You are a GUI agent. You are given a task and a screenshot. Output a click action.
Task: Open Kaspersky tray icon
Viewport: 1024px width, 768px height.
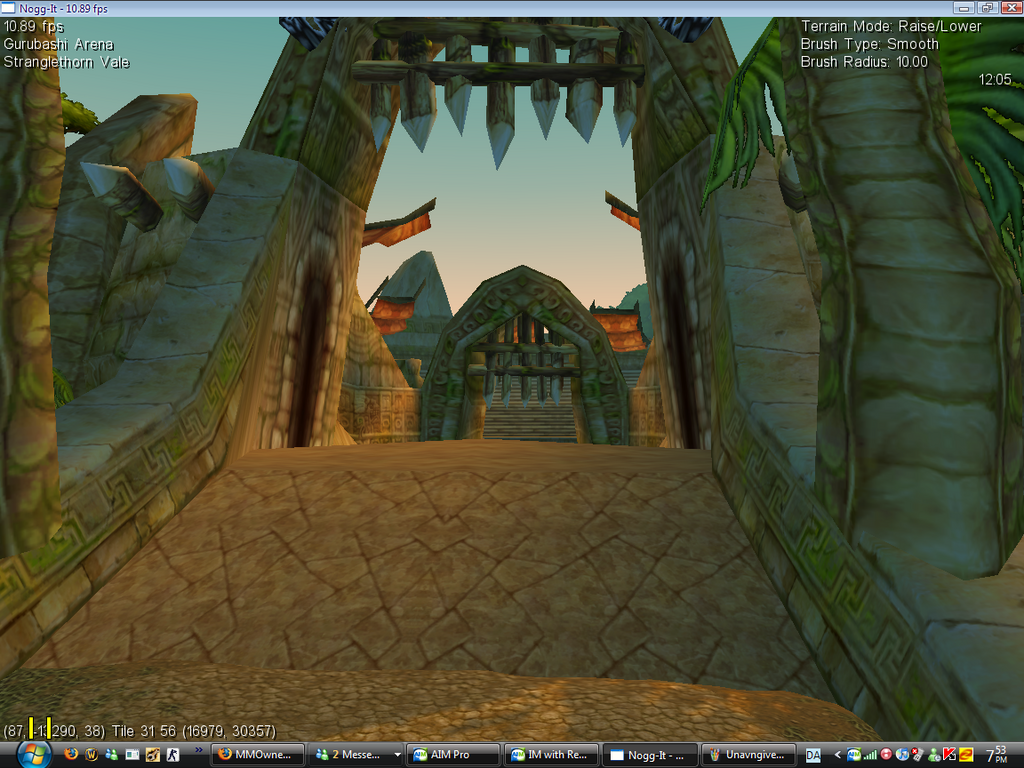point(950,755)
